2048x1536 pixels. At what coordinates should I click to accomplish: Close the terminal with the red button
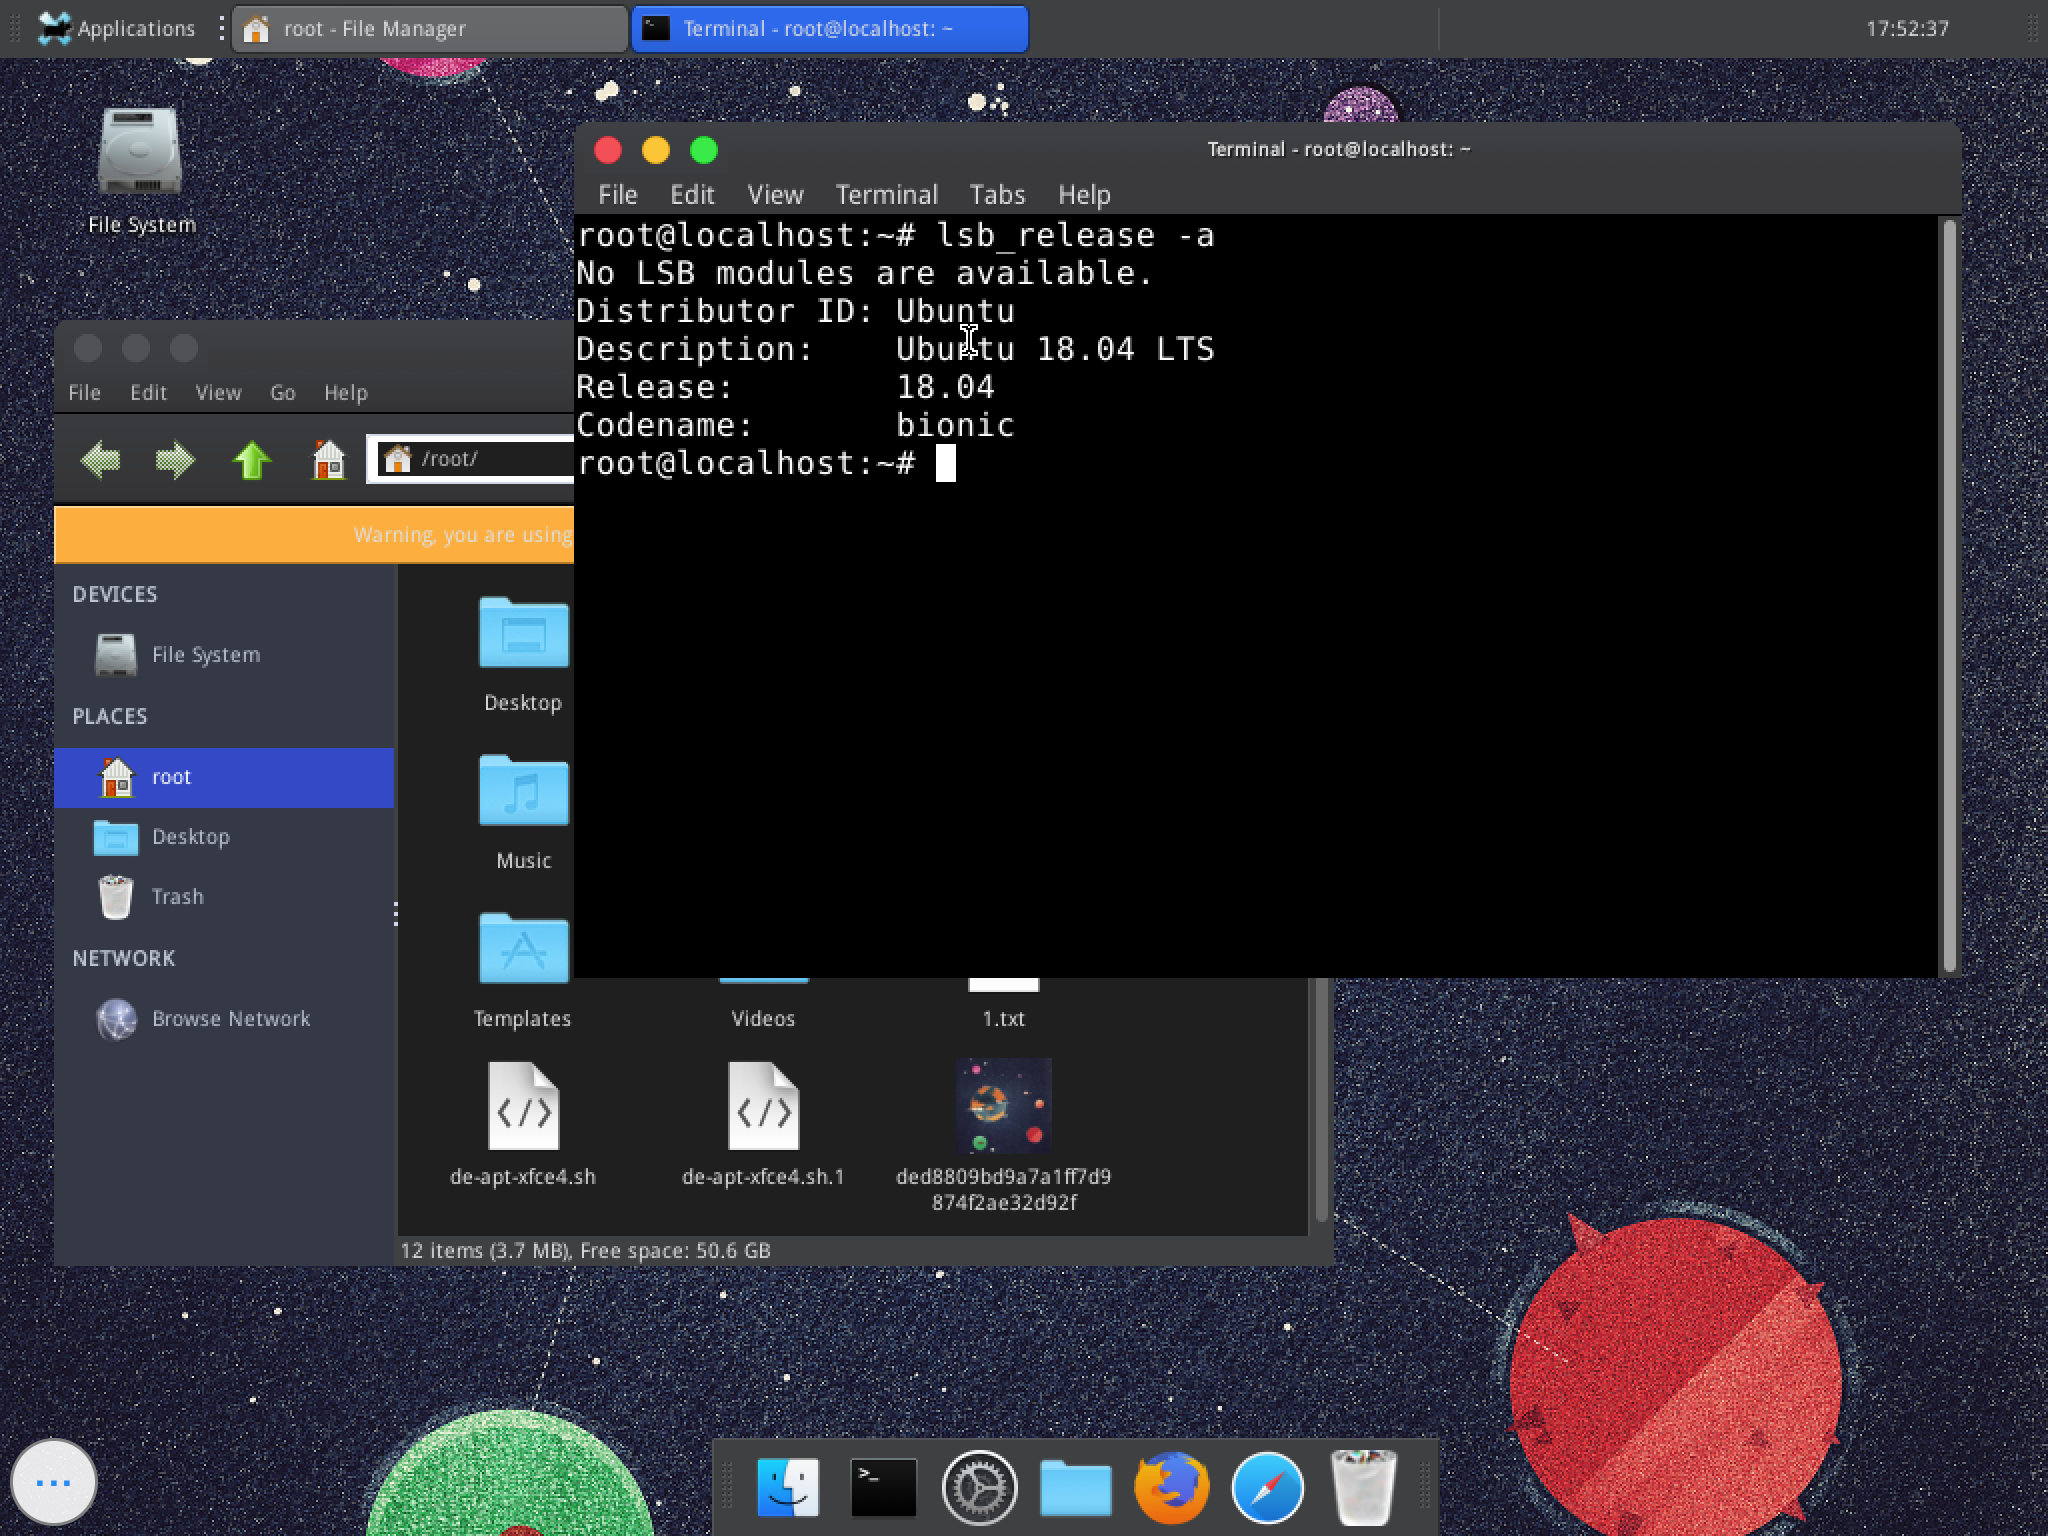pos(608,150)
